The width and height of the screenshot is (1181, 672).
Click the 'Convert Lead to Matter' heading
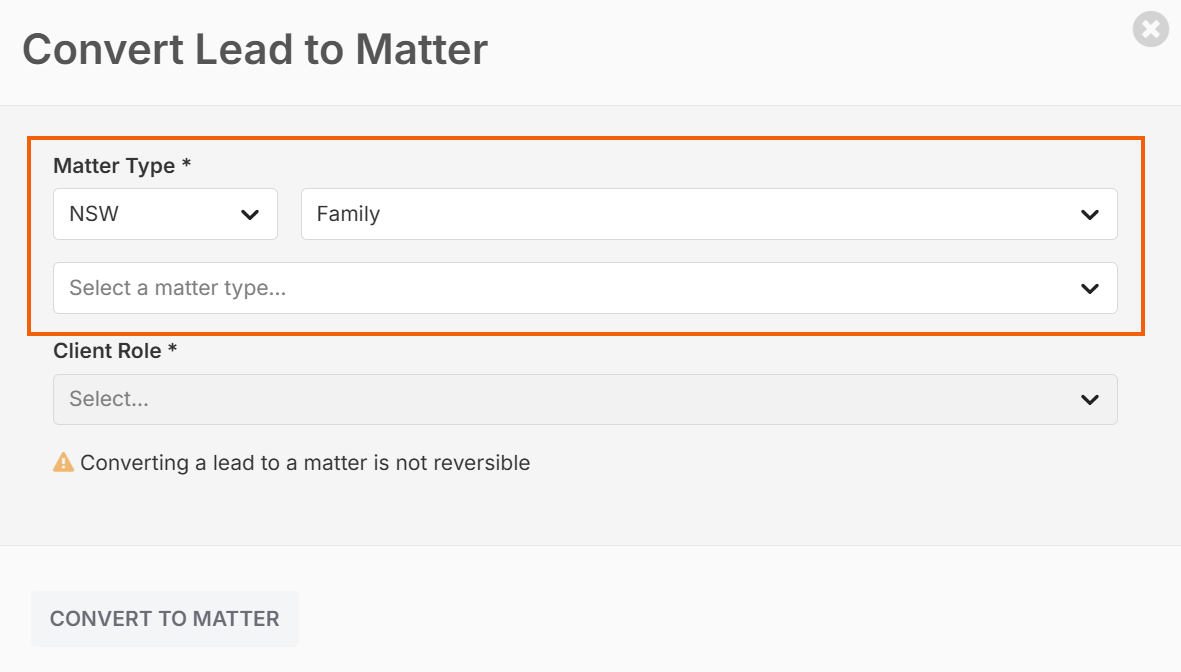(x=255, y=50)
